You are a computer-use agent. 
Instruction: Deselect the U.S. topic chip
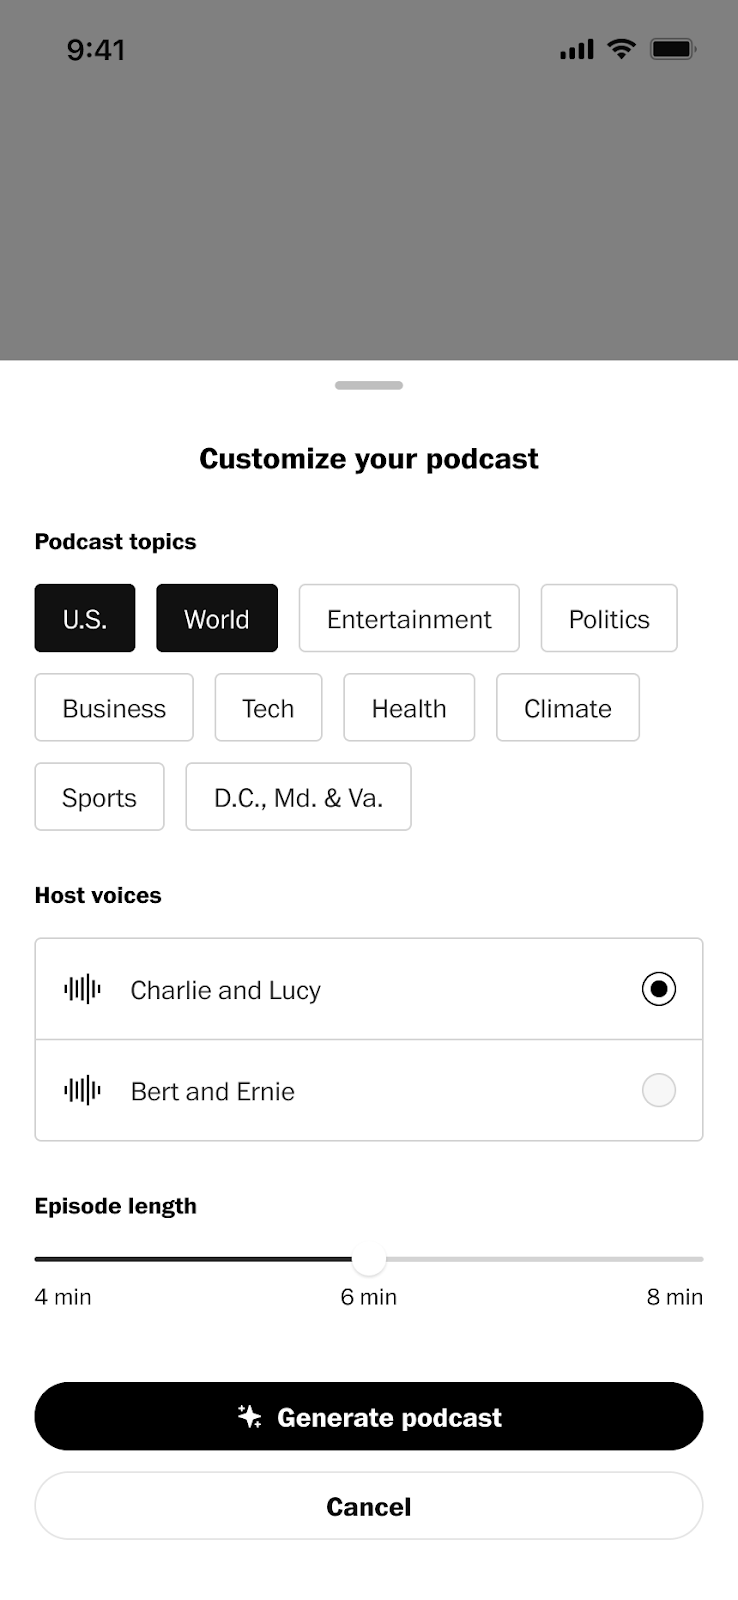pos(85,619)
